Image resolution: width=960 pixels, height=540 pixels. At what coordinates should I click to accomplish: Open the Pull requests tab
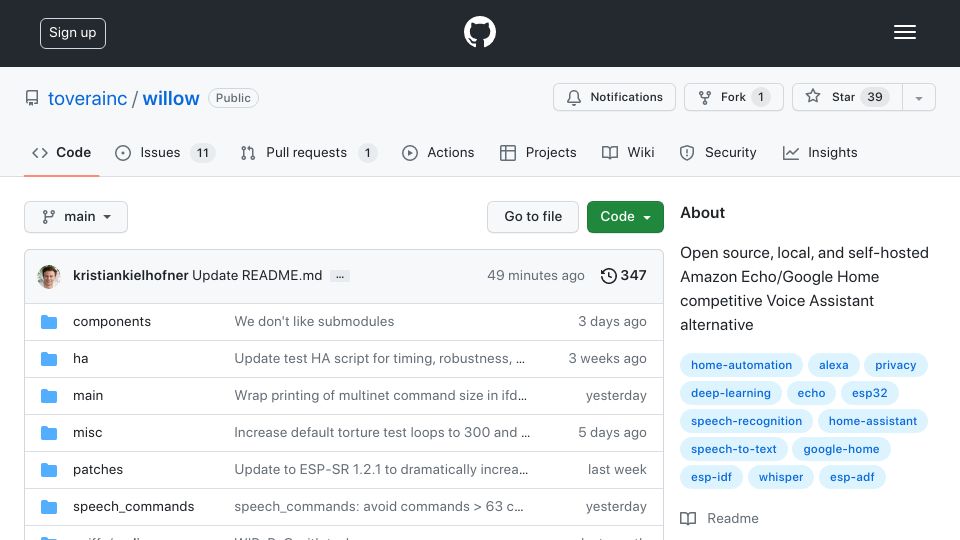pyautogui.click(x=309, y=152)
